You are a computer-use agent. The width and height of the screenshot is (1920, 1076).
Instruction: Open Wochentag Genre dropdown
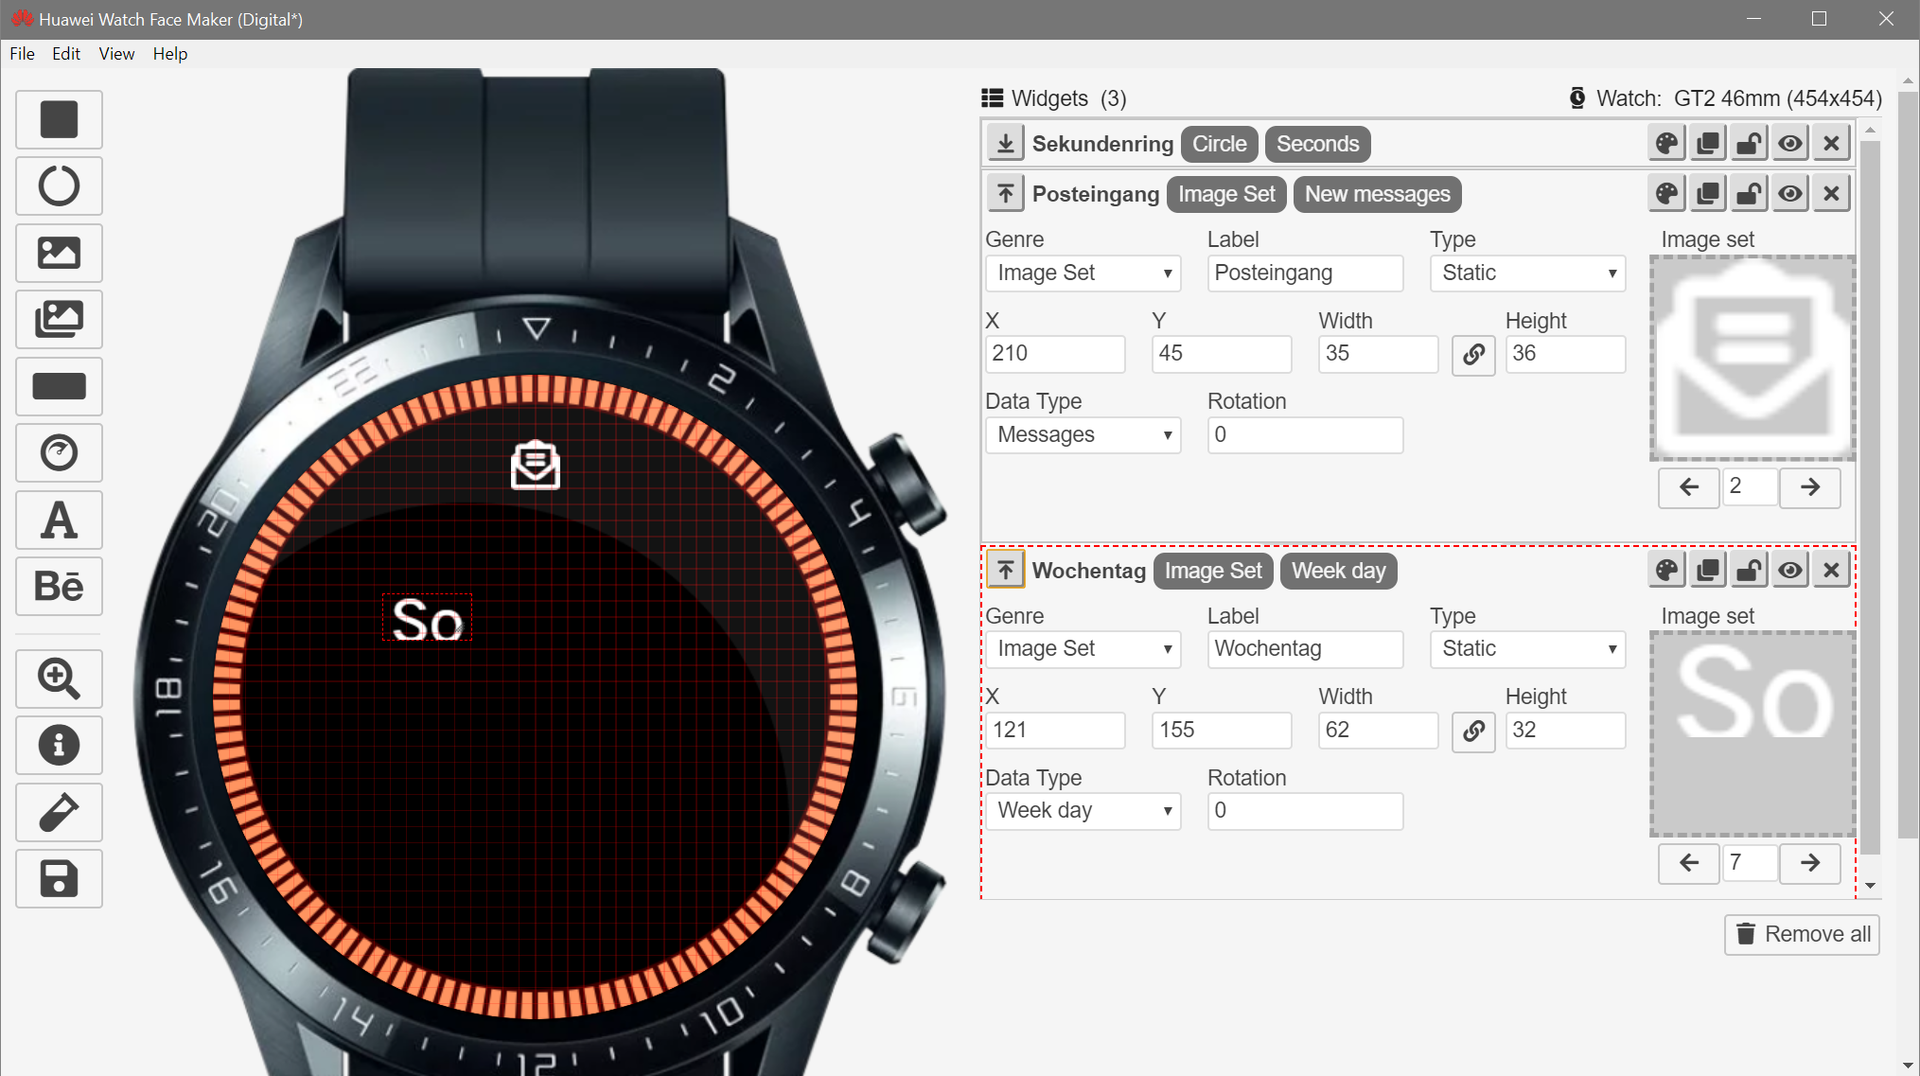click(x=1083, y=649)
